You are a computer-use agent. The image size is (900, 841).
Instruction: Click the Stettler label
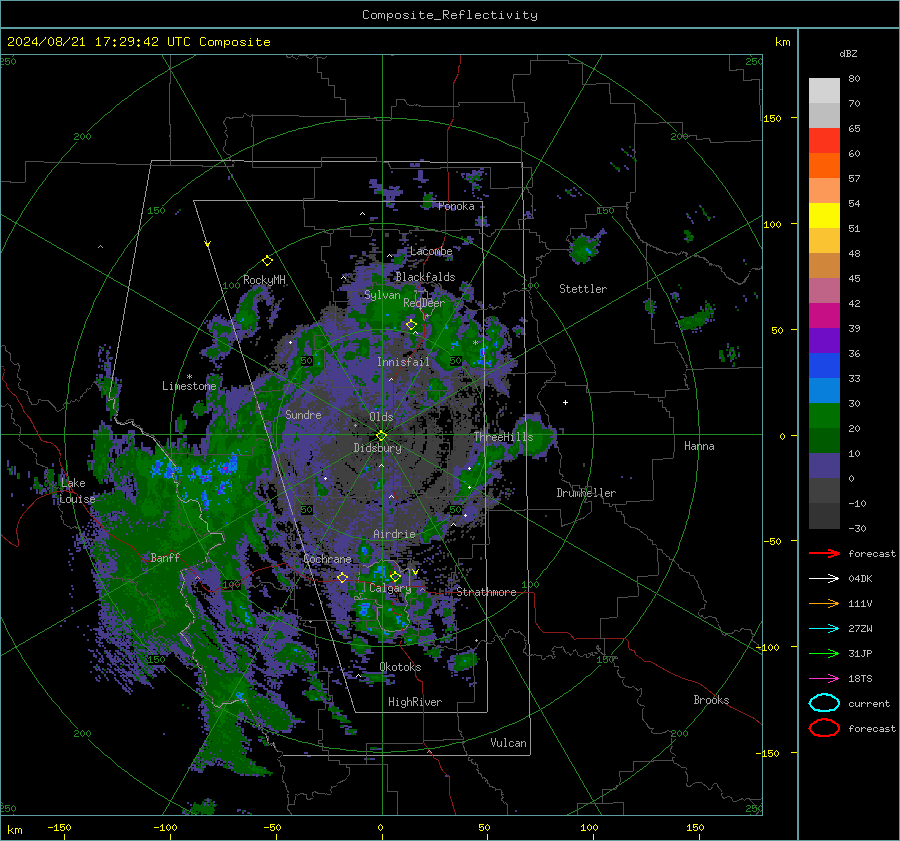click(583, 289)
